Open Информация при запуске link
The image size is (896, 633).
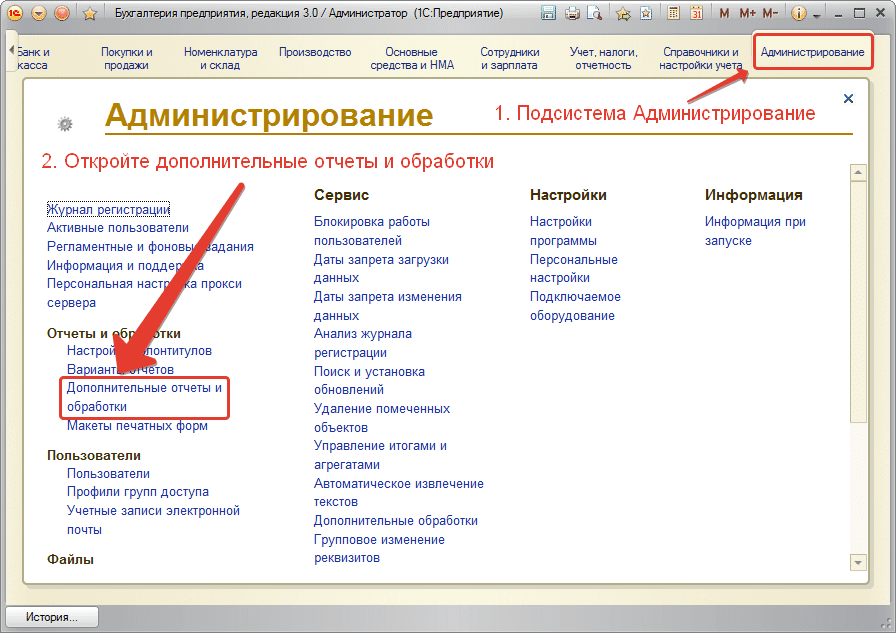(755, 231)
